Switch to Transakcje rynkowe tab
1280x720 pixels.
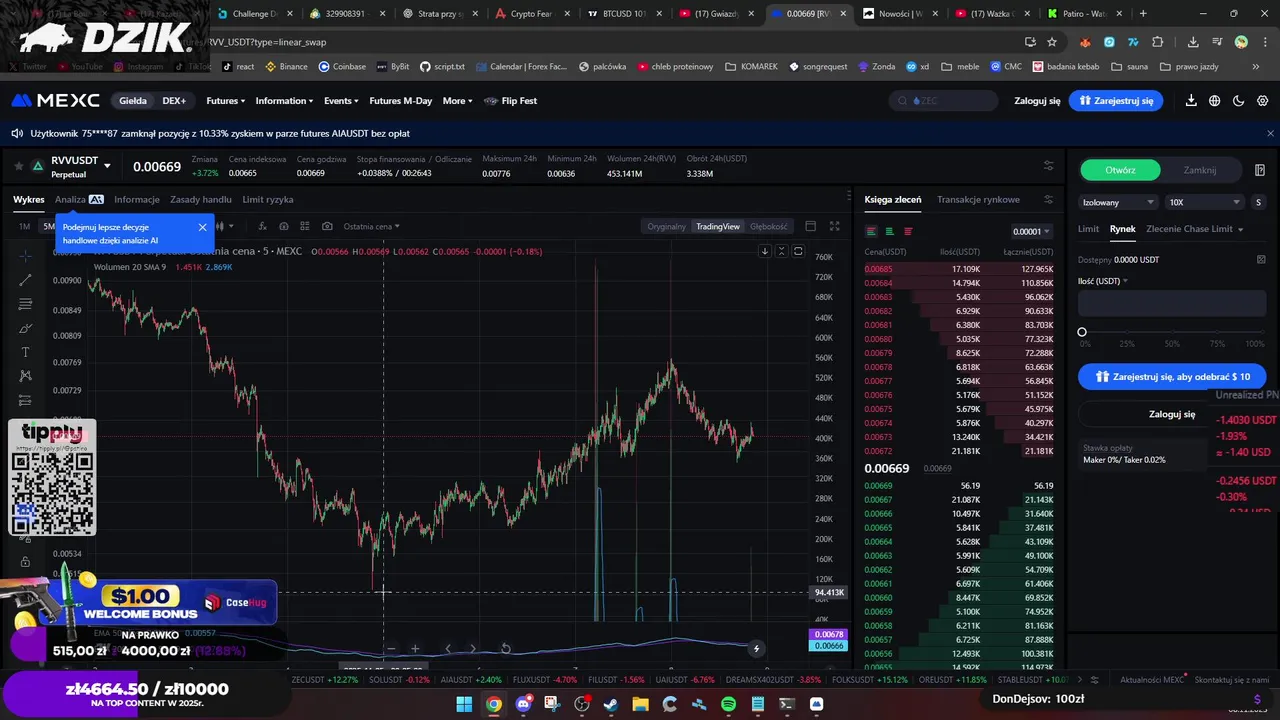978,199
